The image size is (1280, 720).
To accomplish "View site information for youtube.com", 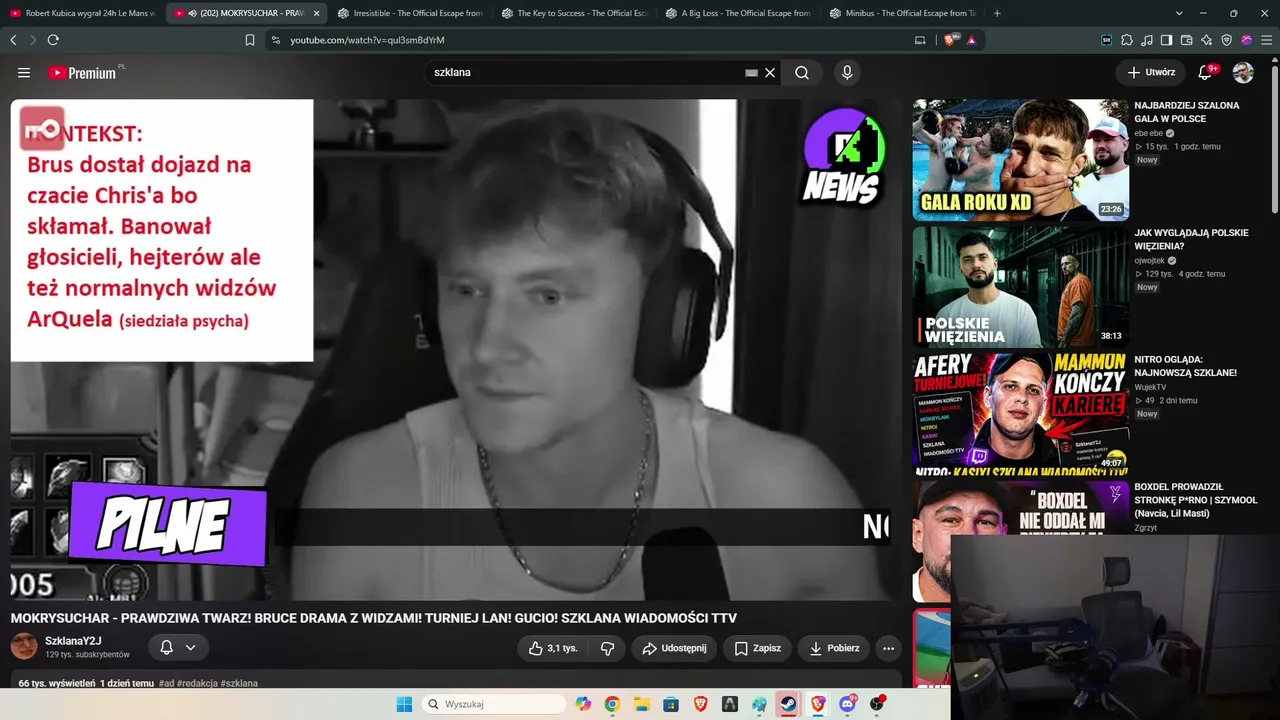I will coord(275,40).
